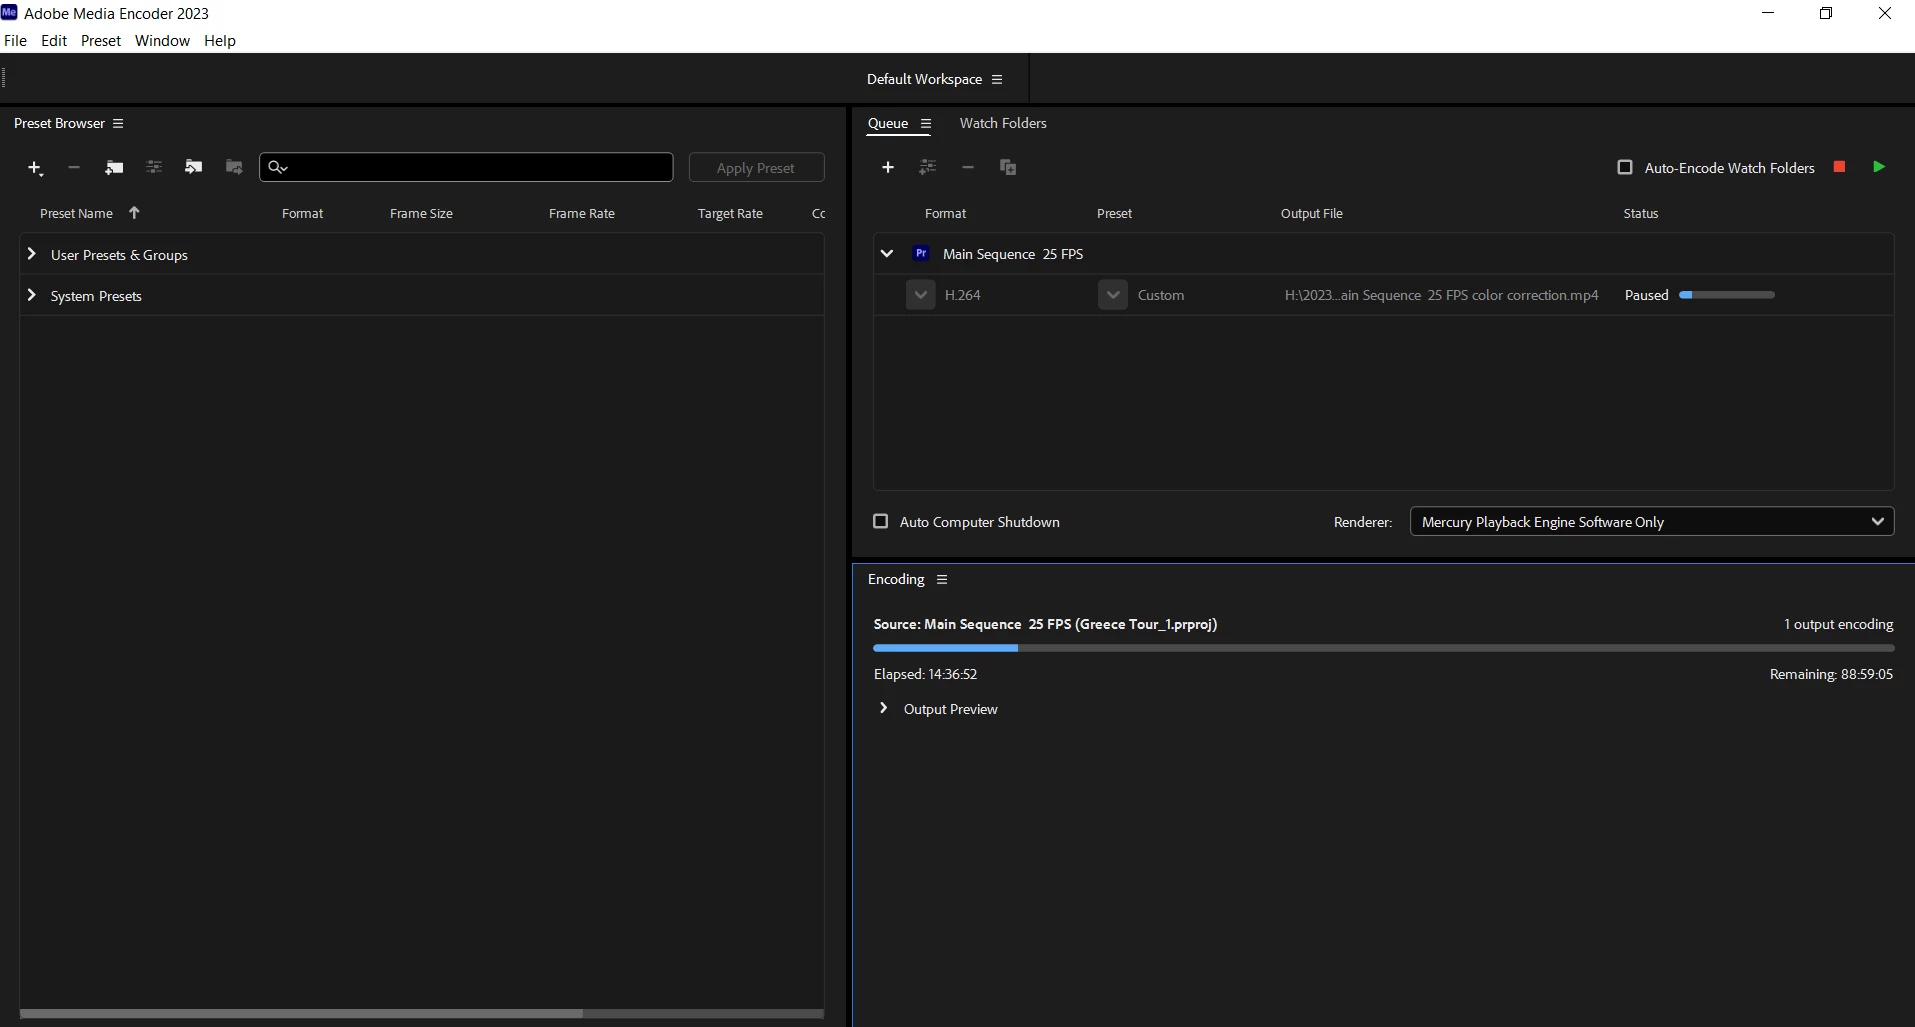The image size is (1915, 1027).
Task: Click Preset column header in Queue
Action: 1114,213
